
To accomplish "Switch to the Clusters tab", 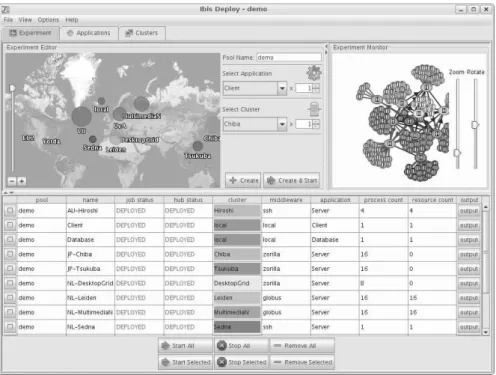I will pyautogui.click(x=142, y=33).
